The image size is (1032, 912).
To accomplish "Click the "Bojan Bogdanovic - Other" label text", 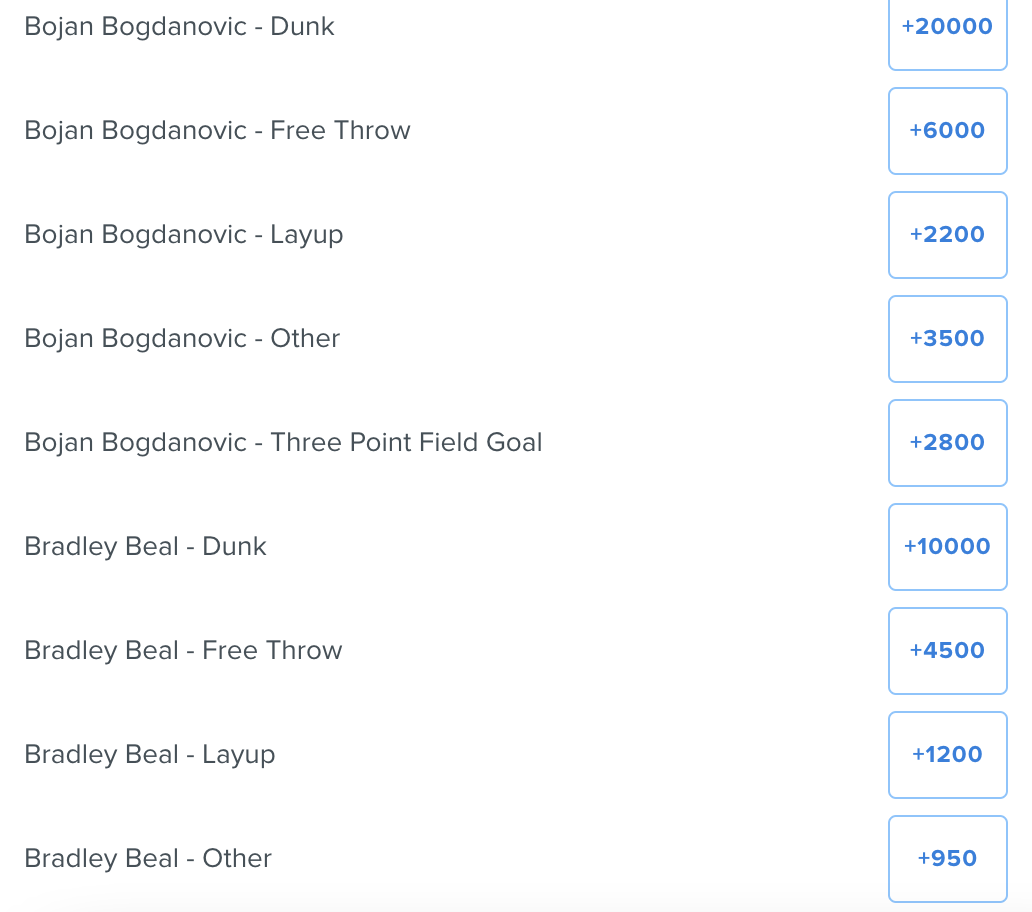I will click(182, 338).
